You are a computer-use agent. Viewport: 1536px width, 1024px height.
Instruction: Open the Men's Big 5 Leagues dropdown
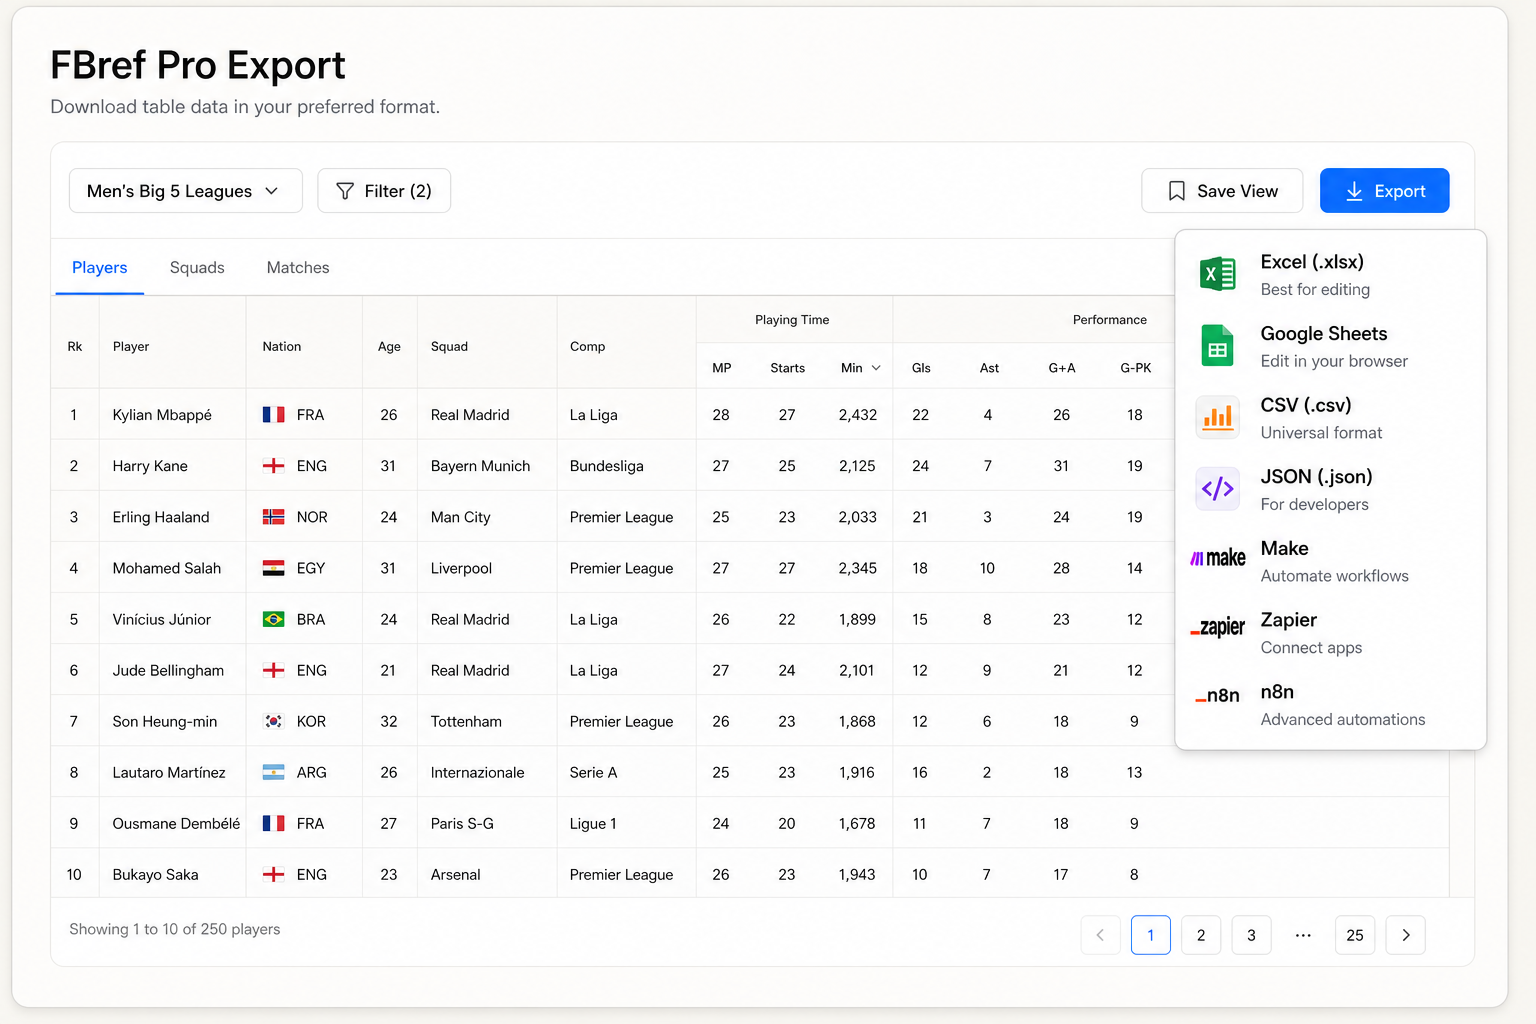185,191
